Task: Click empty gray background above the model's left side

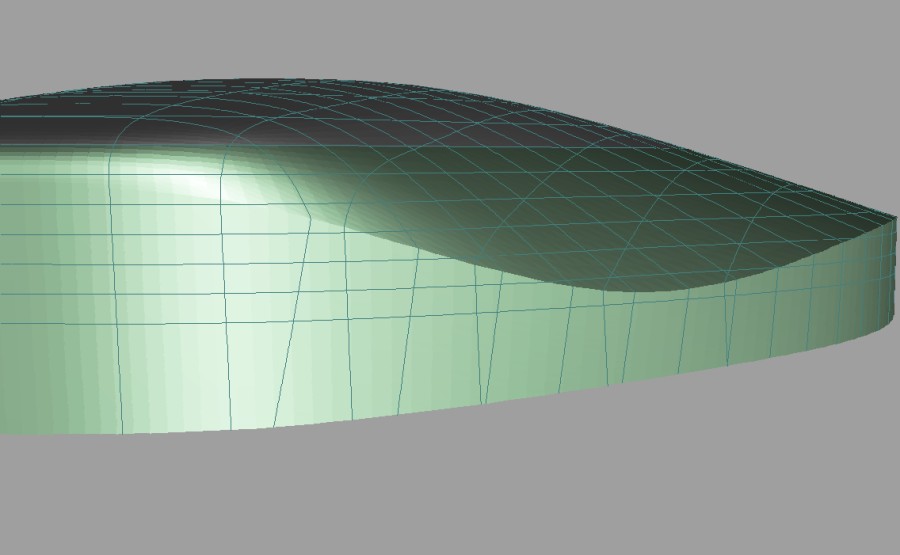Action: 150,40
